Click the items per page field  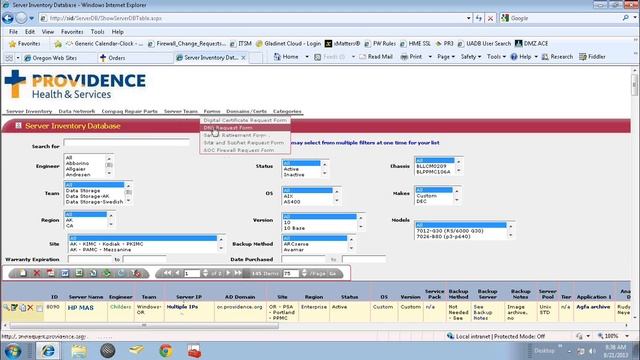(x=291, y=273)
